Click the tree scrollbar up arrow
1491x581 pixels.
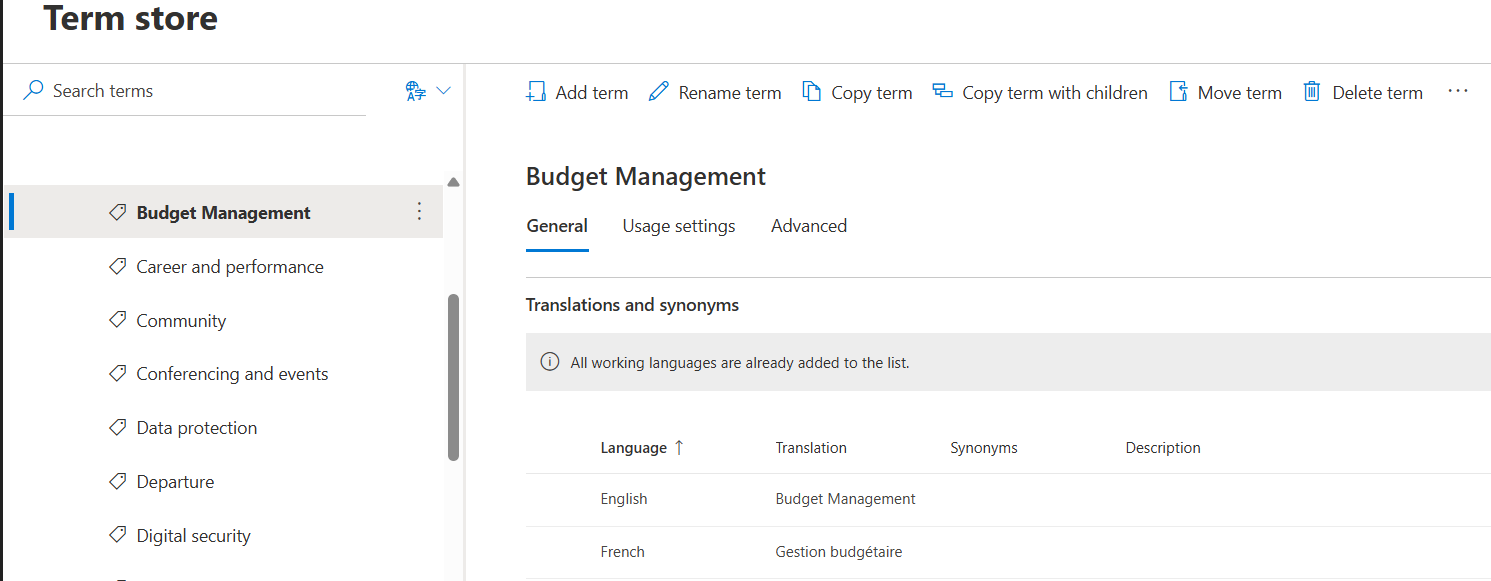click(x=453, y=183)
